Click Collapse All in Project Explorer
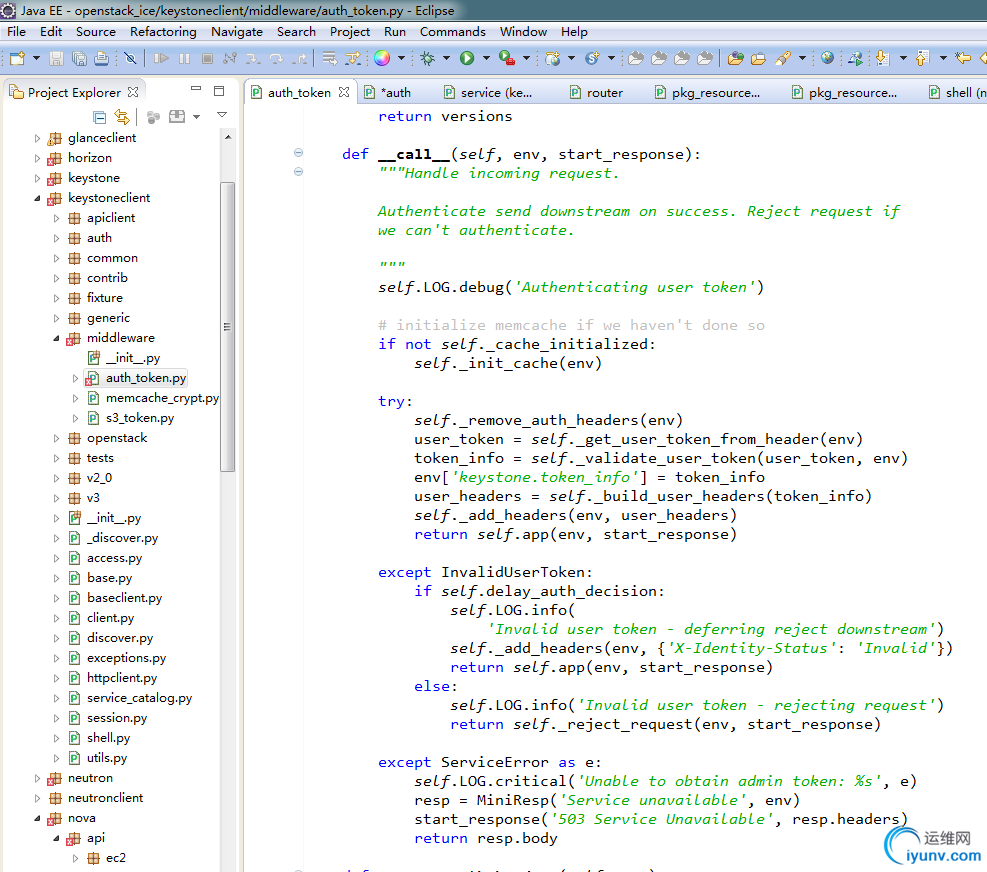Viewport: 987px width, 872px height. 99,117
